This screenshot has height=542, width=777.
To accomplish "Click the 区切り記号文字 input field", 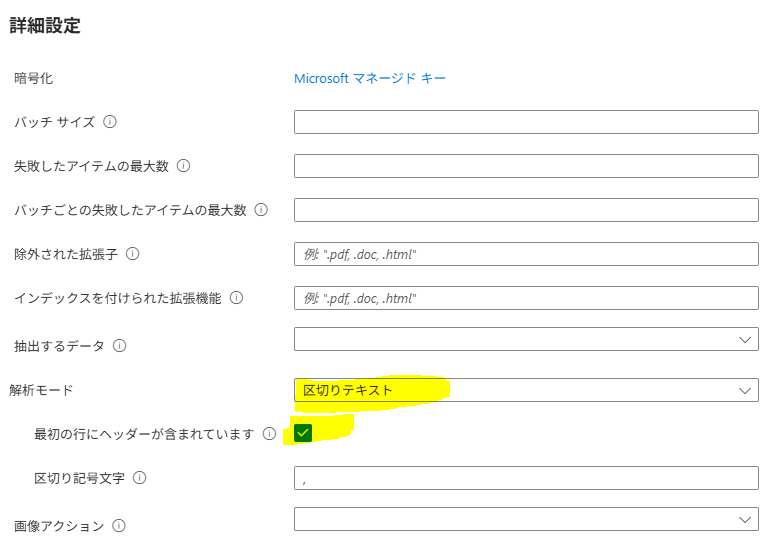I will point(526,478).
